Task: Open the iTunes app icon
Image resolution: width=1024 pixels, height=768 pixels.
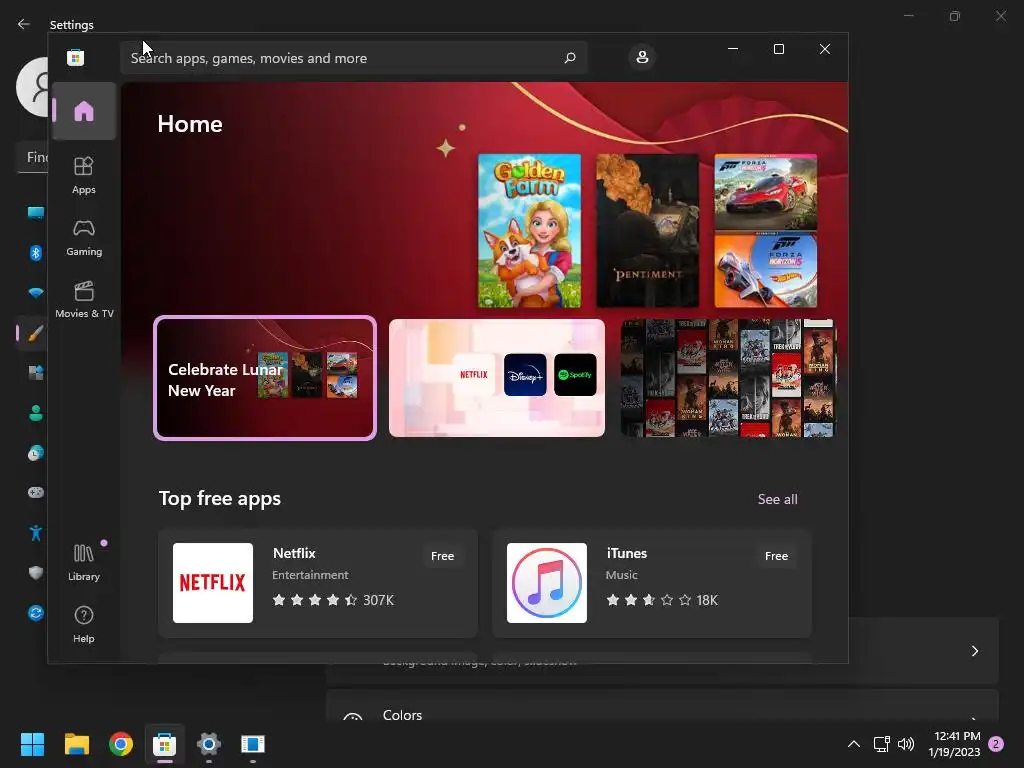Action: pos(547,583)
